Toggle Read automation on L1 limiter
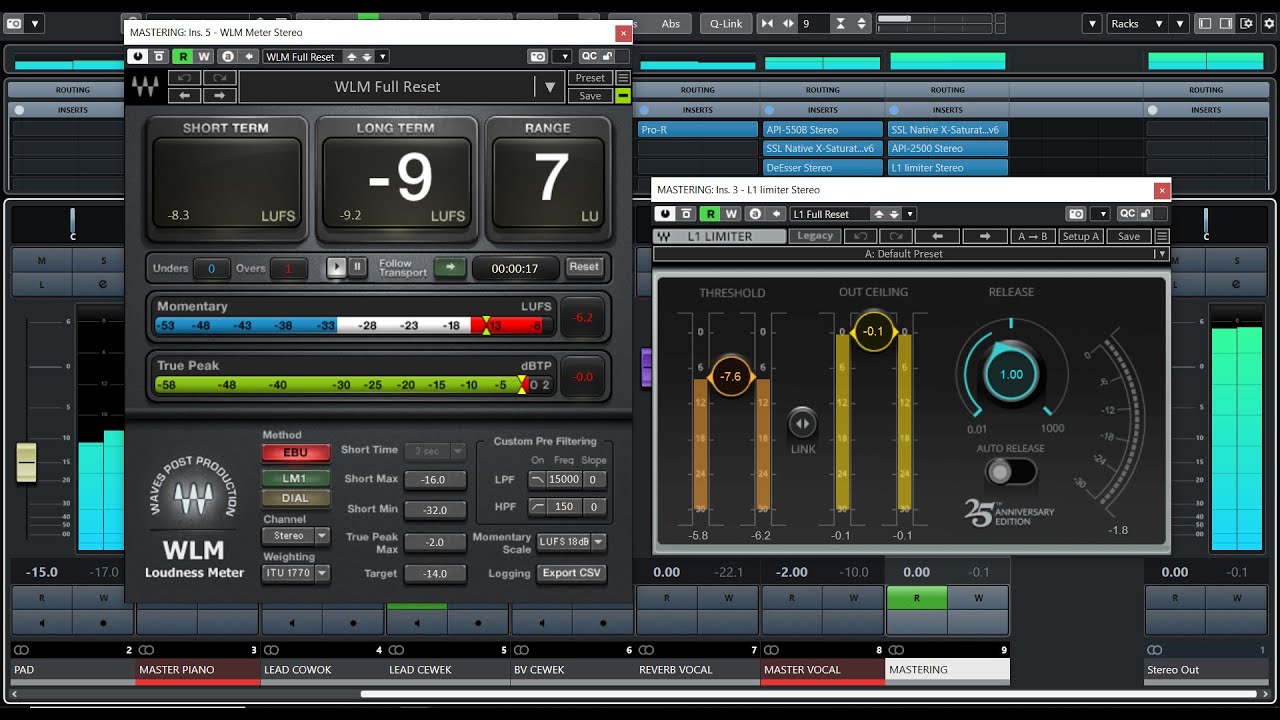 coord(710,214)
